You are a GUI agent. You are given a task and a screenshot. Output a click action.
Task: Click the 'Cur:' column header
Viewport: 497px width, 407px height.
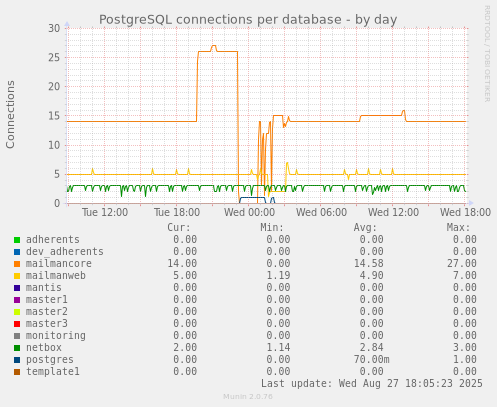(179, 228)
